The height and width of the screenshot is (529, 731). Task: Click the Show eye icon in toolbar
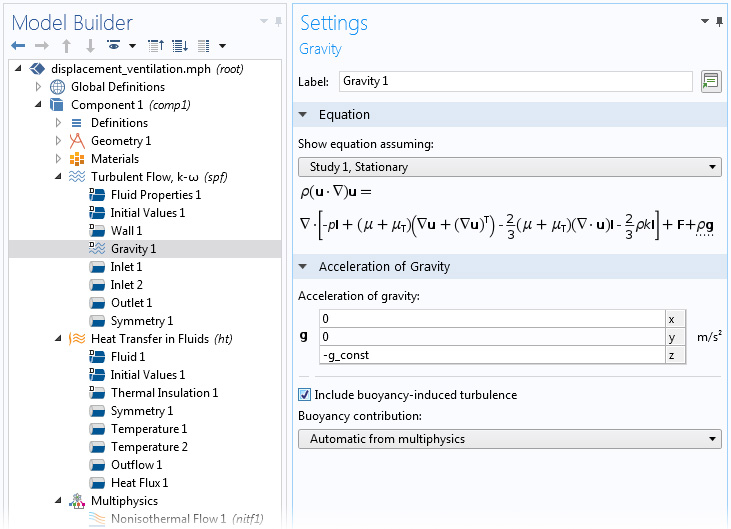click(115, 46)
